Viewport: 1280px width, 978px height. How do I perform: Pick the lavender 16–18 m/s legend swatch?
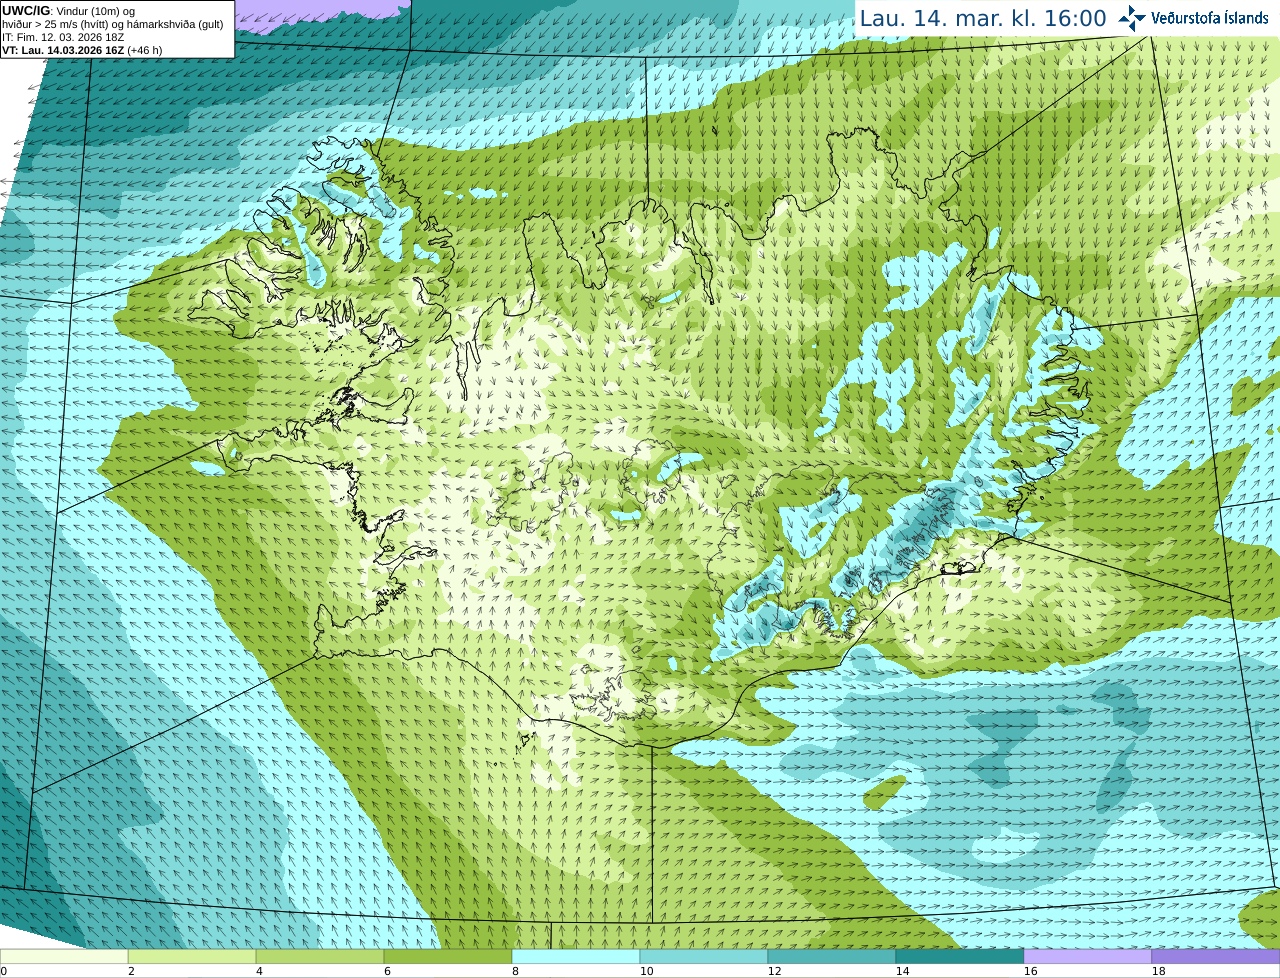tap(1088, 957)
